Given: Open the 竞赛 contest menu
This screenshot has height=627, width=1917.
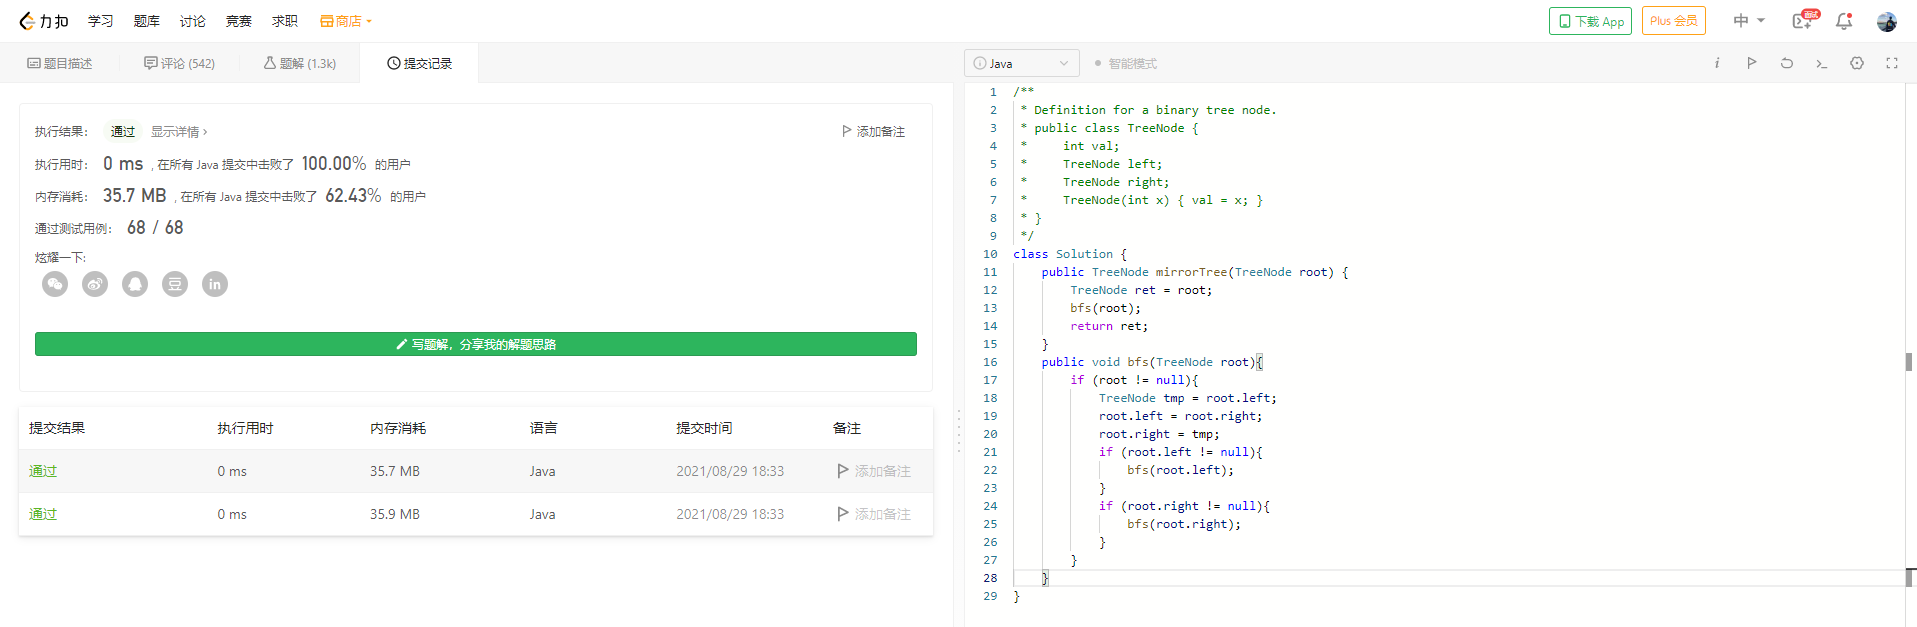Looking at the screenshot, I should coord(239,21).
